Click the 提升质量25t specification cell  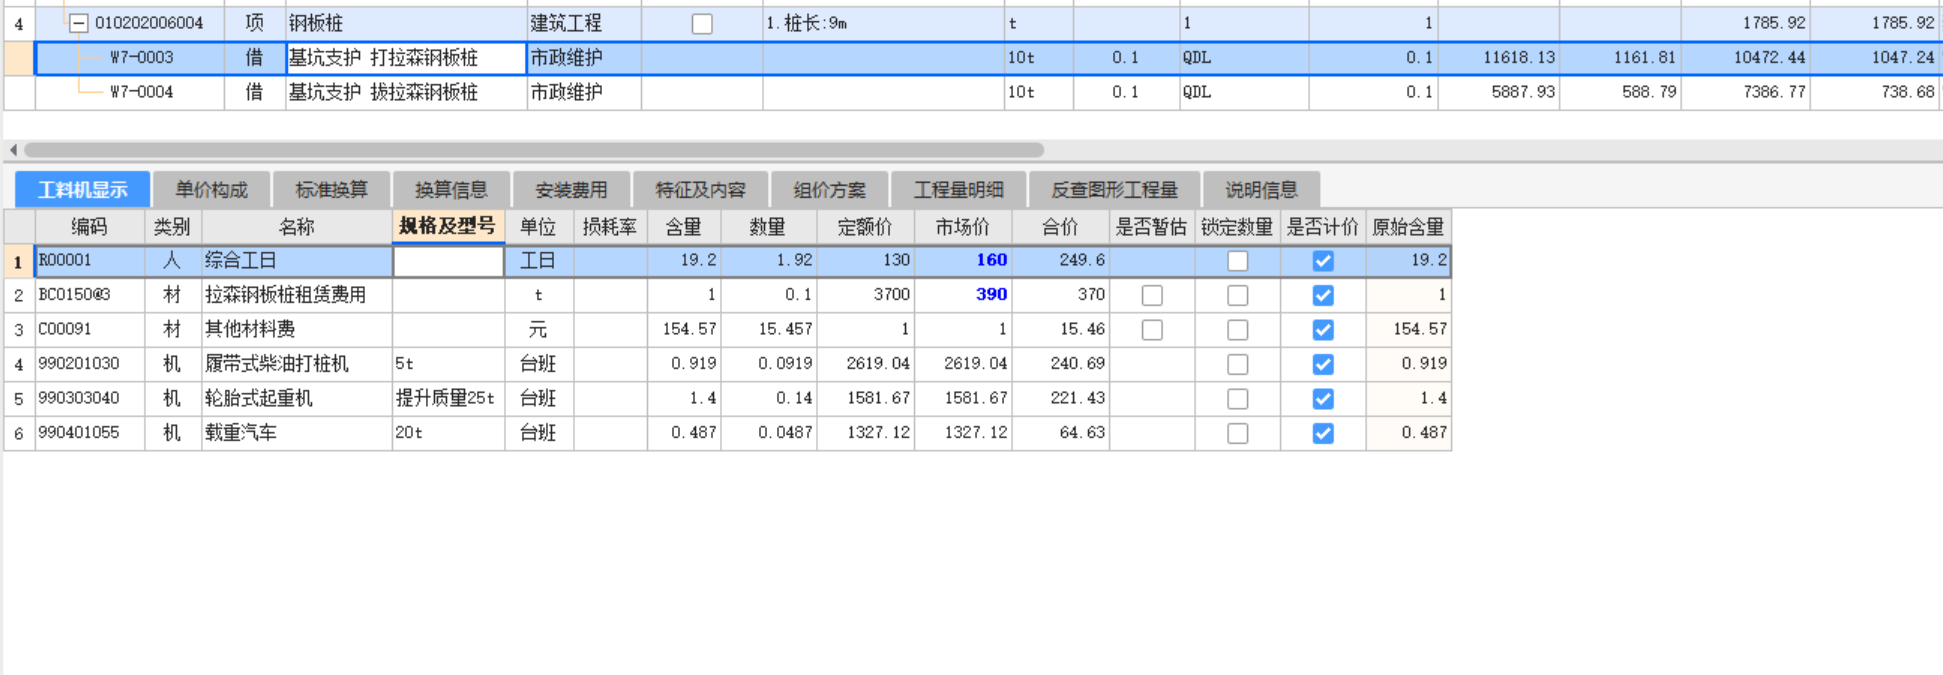click(x=448, y=398)
